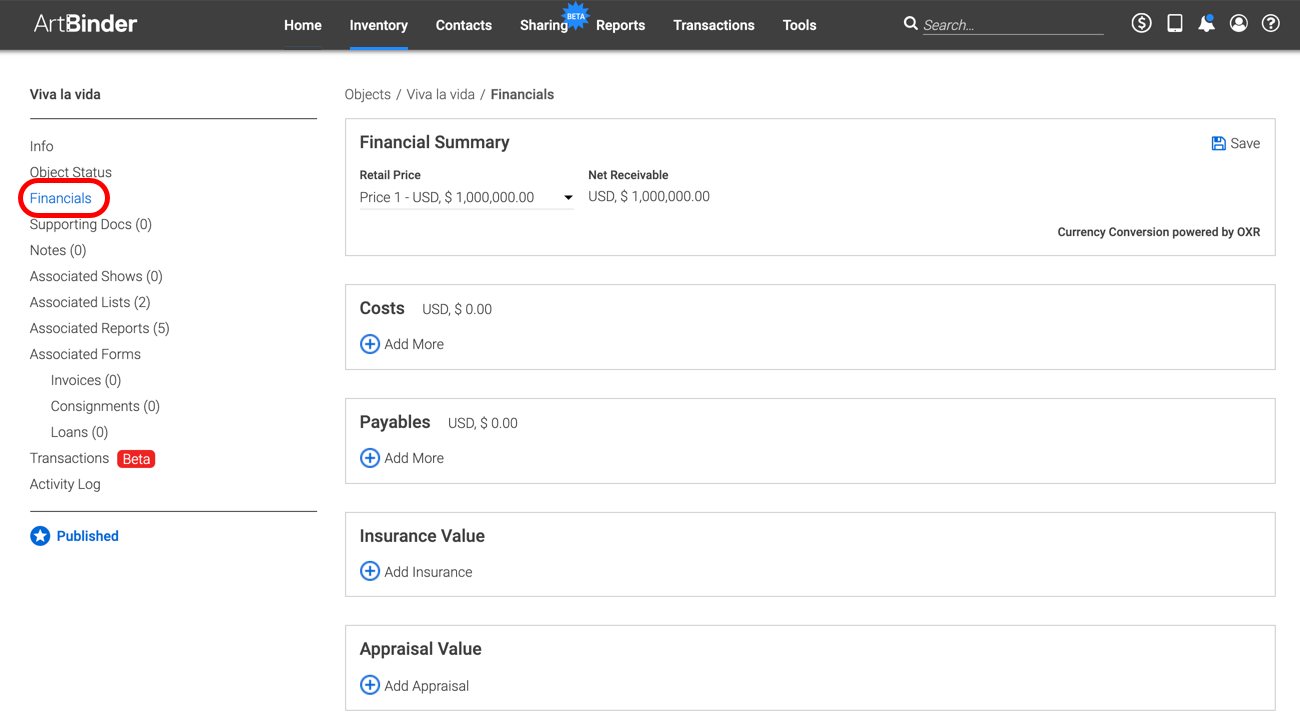Open the Contacts menu
The height and width of the screenshot is (722, 1300).
click(x=464, y=25)
